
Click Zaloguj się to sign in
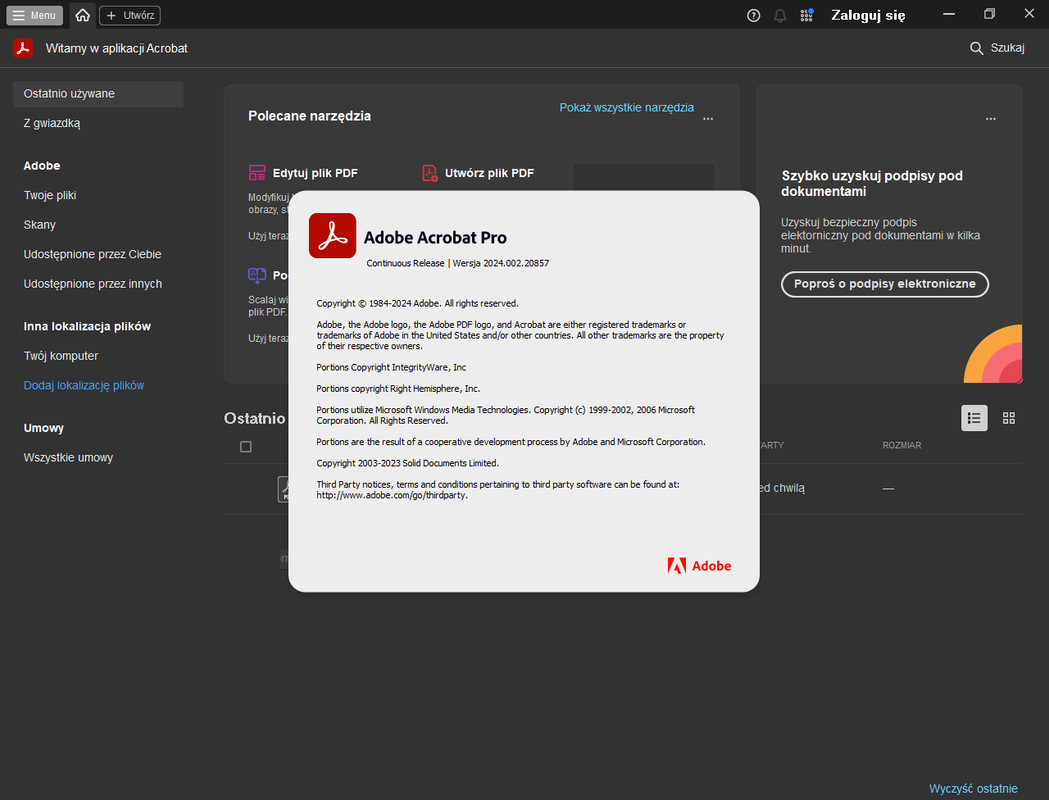click(868, 15)
